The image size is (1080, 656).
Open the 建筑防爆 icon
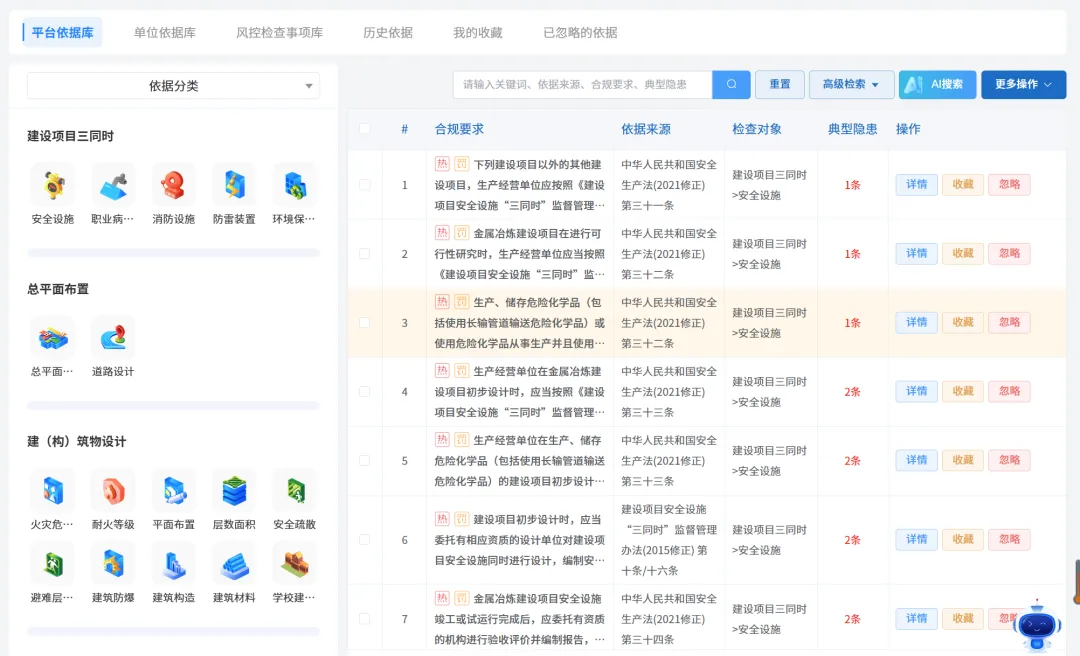click(113, 564)
